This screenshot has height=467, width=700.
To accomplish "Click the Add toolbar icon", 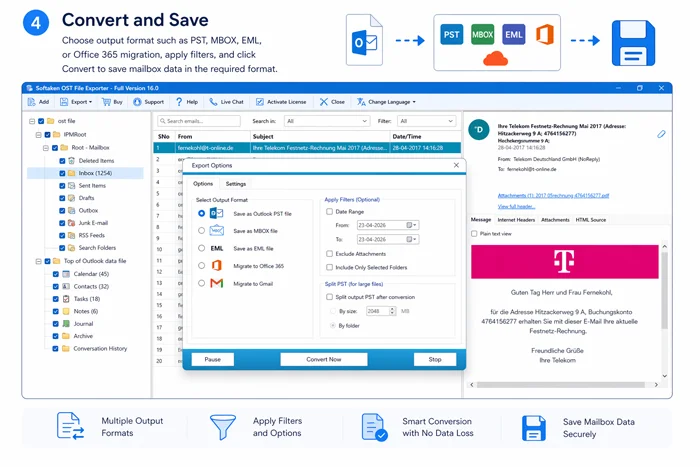I will pos(32,102).
